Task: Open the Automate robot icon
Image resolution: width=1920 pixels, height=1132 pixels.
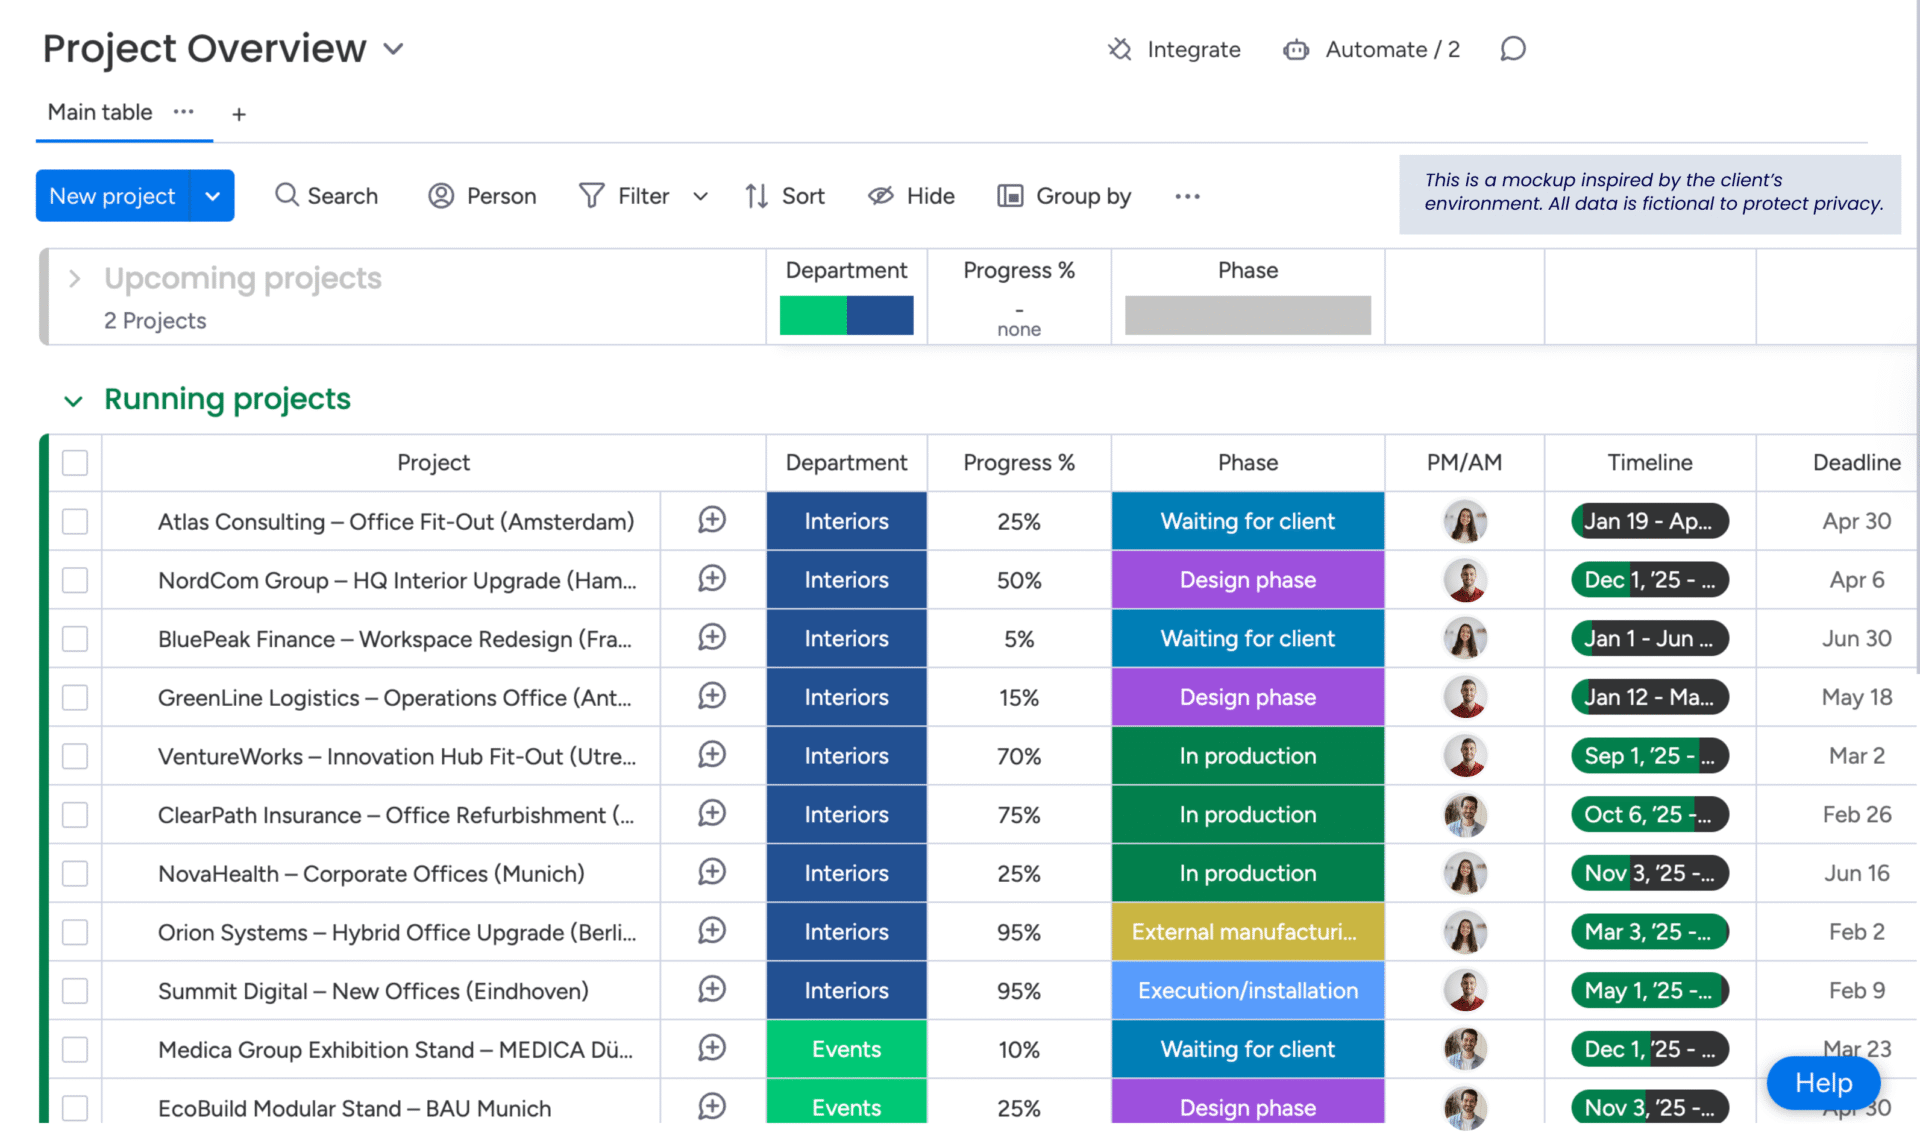Action: click(1296, 49)
